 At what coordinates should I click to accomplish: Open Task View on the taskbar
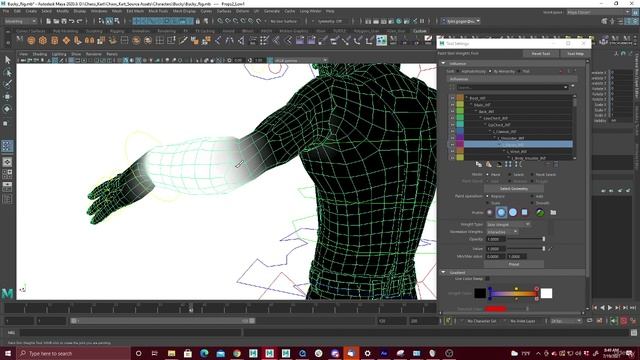(155, 353)
